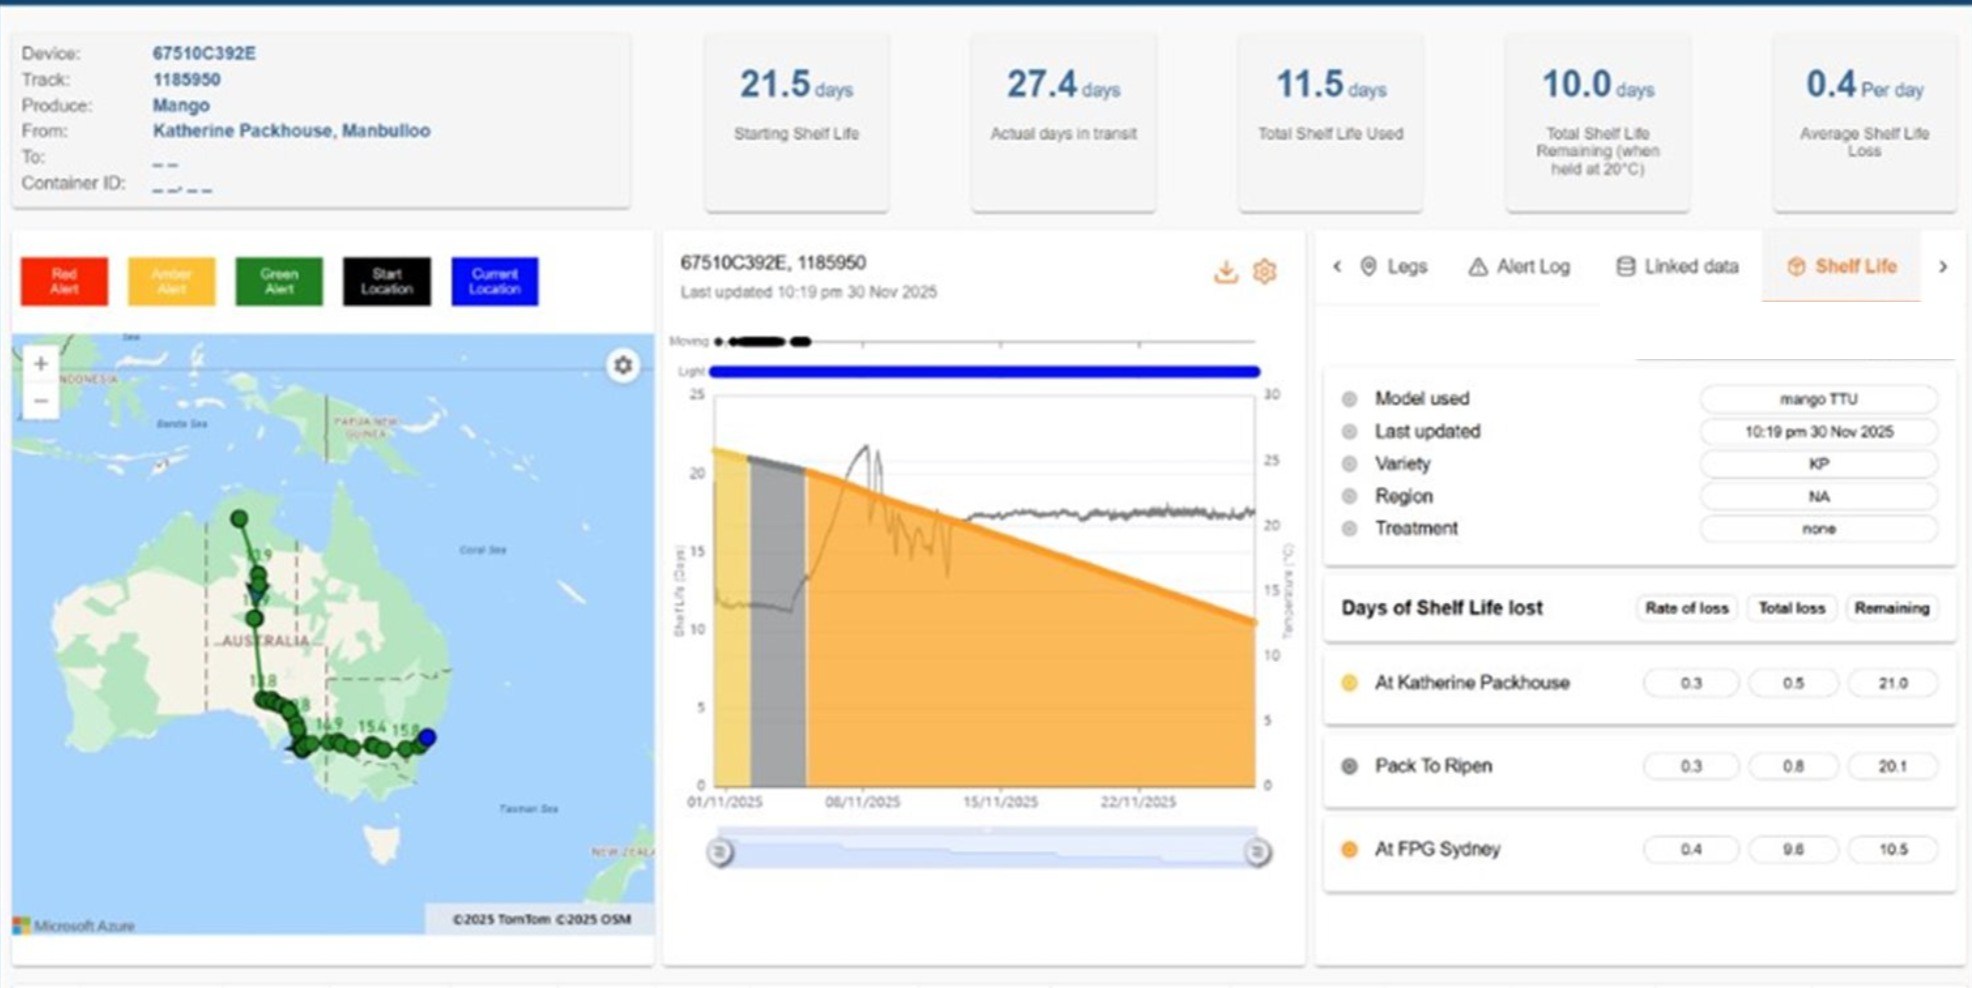1972x988 pixels.
Task: Click At Katherine Packhouse remaining value 21.0
Action: point(1892,683)
